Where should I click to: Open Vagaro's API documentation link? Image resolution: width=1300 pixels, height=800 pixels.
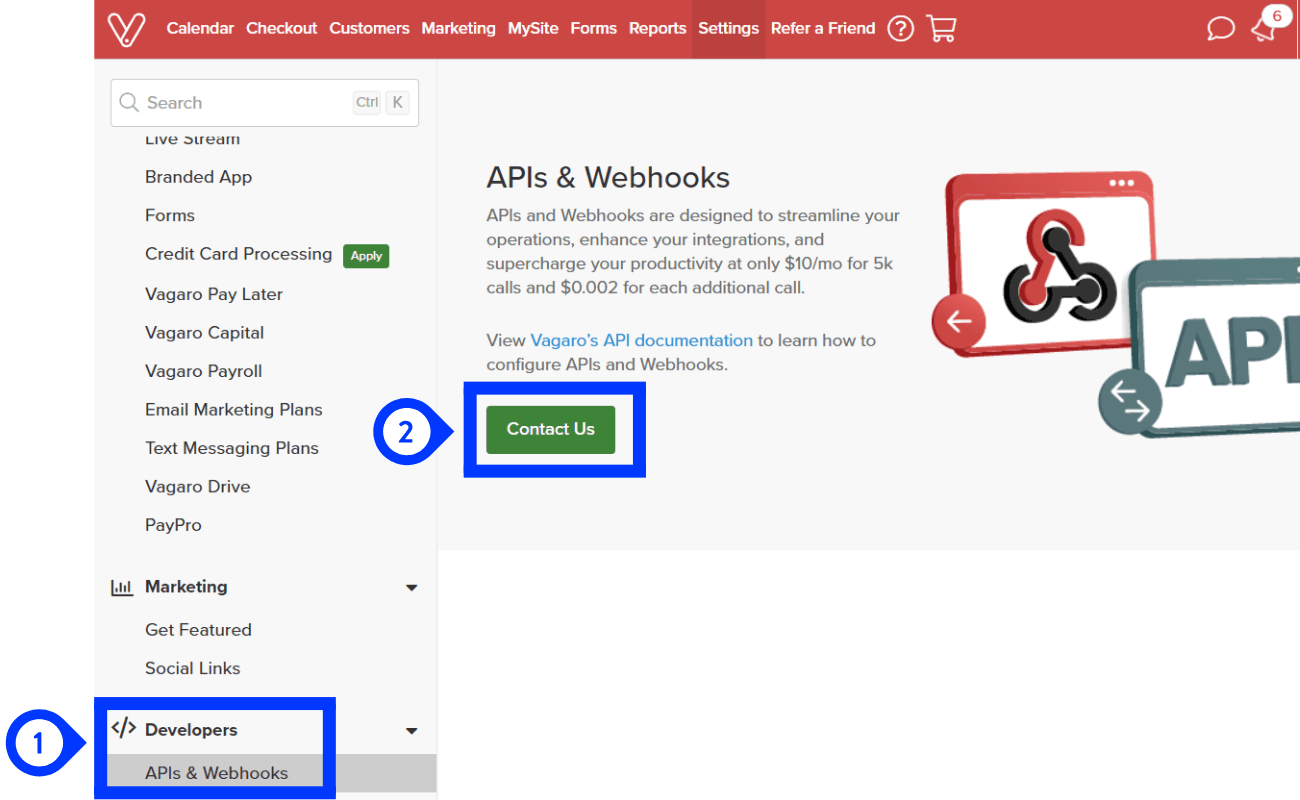(x=641, y=340)
